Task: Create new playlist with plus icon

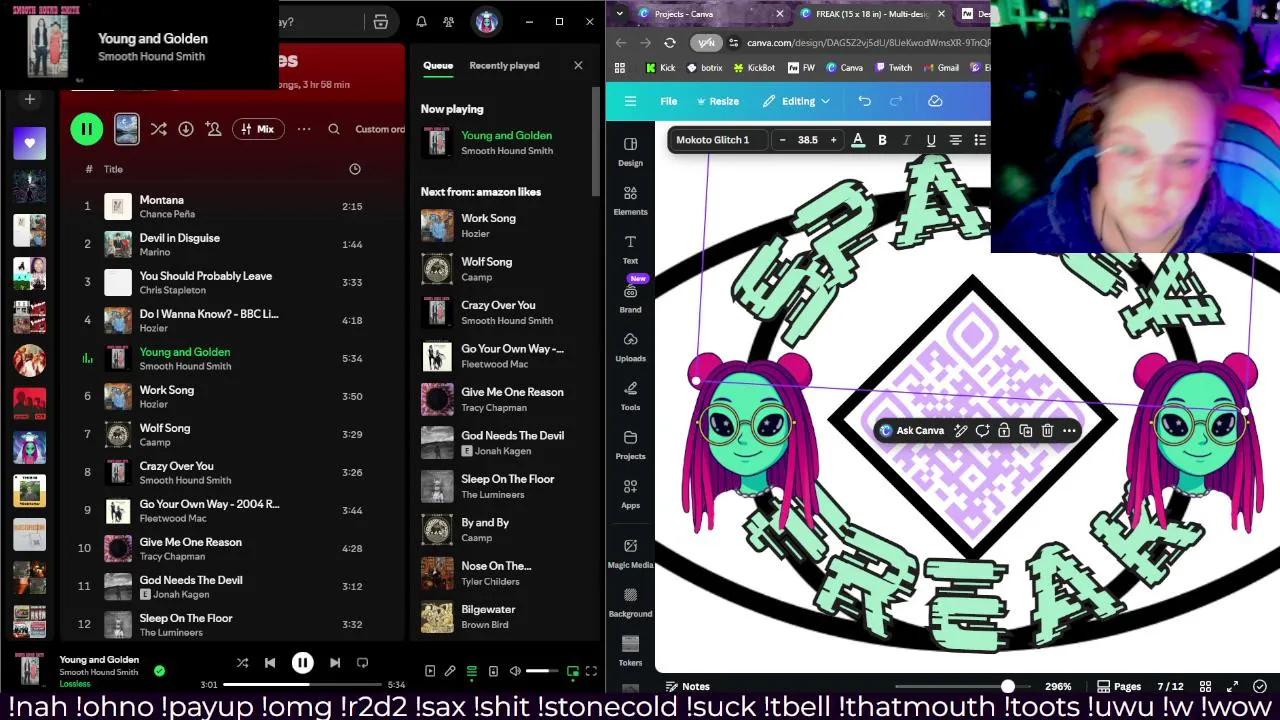Action: [29, 99]
